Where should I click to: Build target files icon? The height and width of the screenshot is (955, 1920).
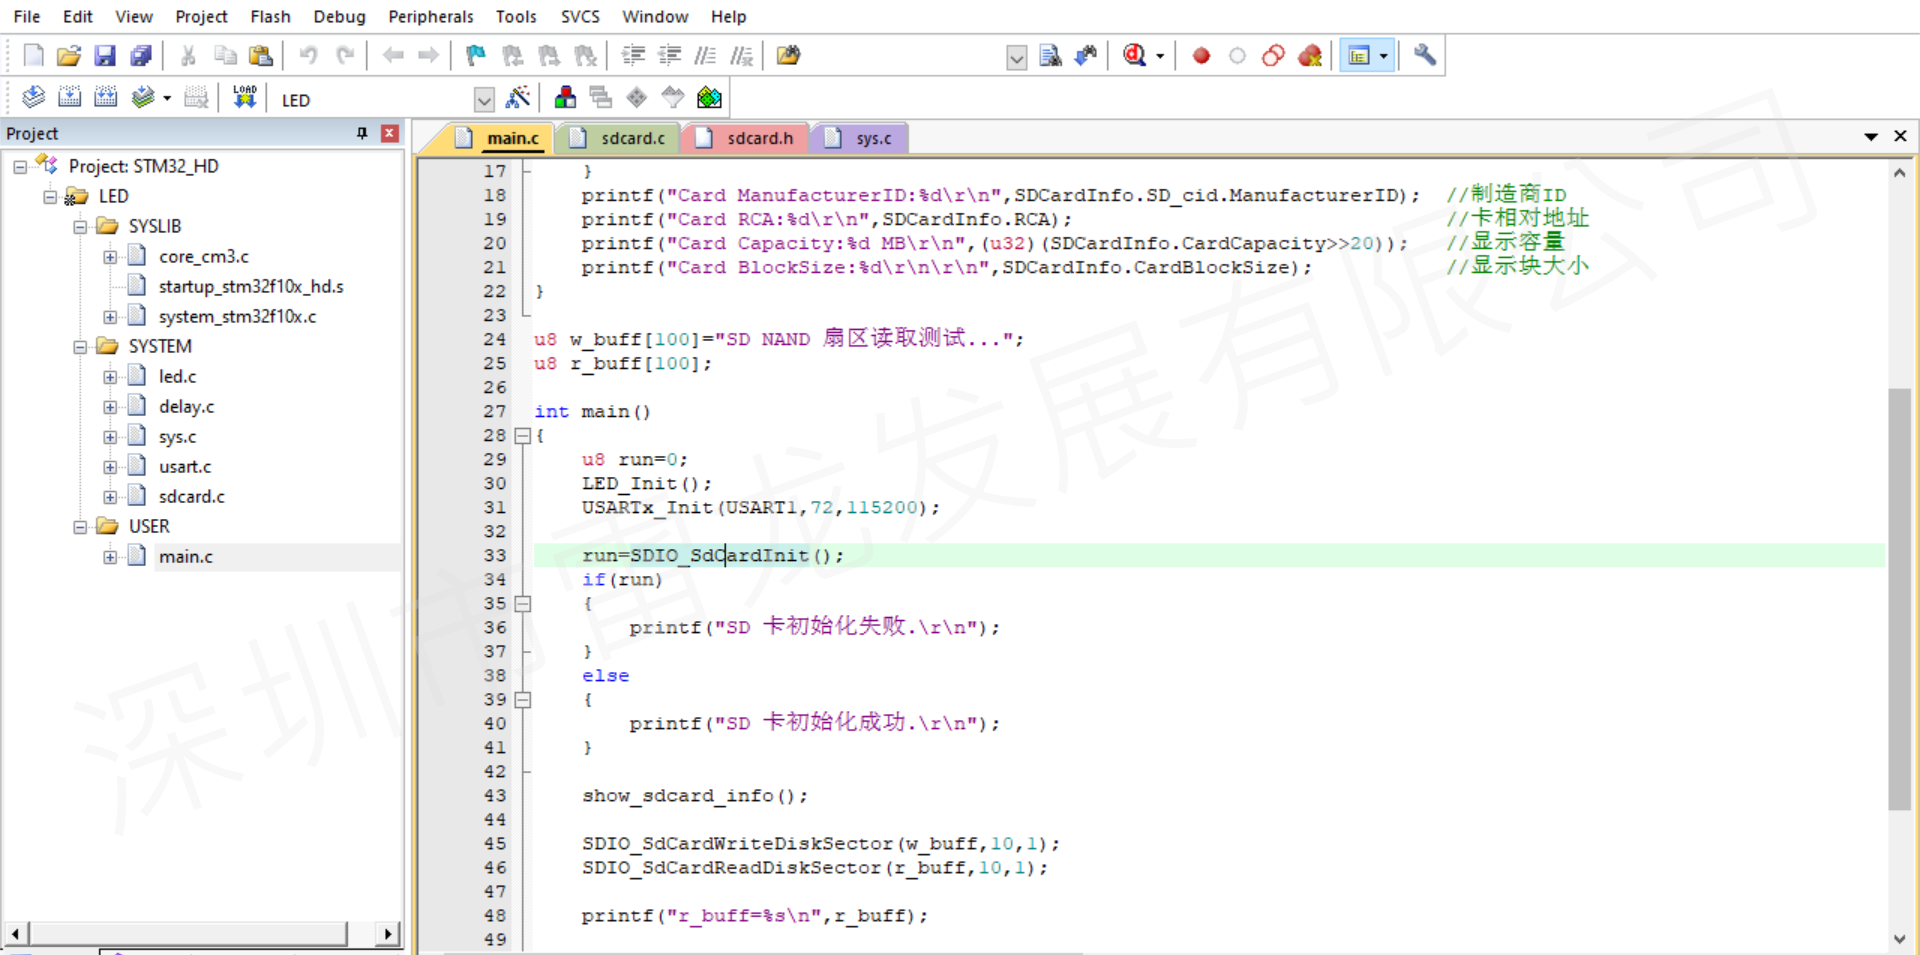tap(69, 98)
